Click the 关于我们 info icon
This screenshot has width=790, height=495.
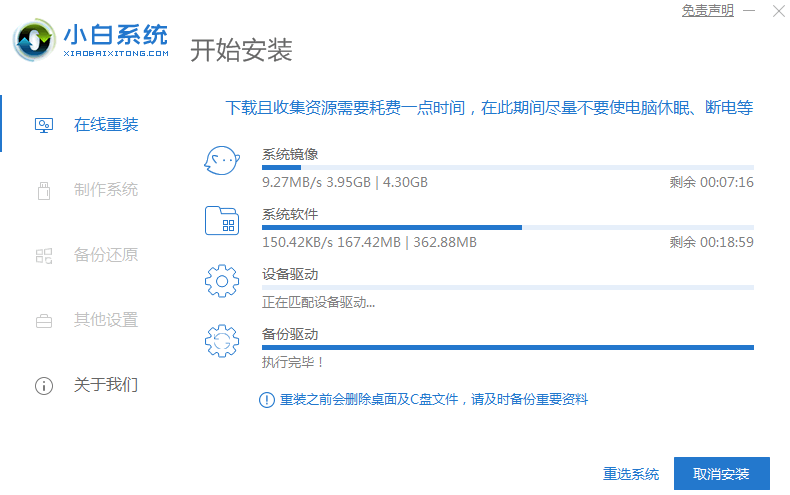coord(44,385)
